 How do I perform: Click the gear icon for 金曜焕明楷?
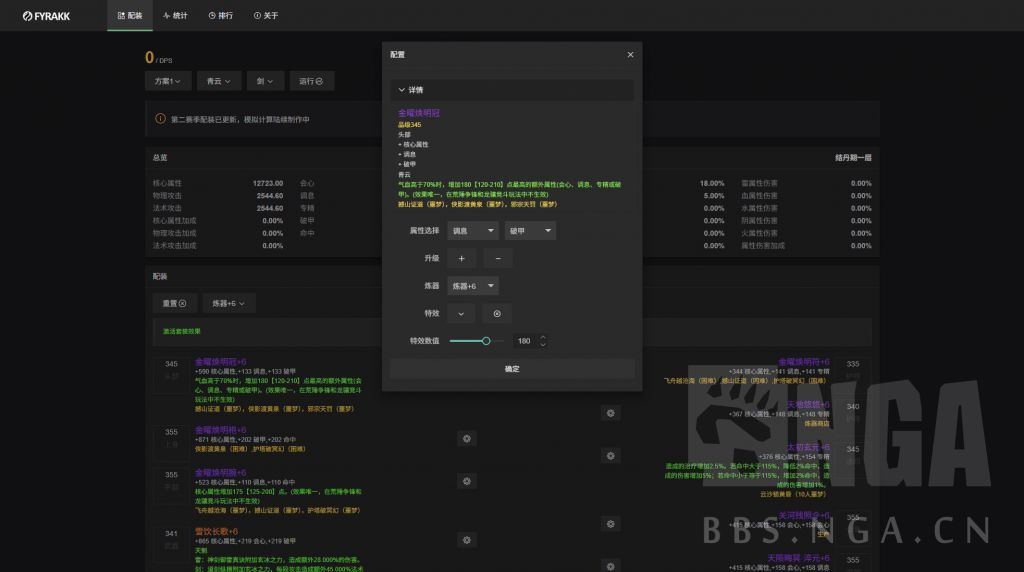tap(466, 438)
